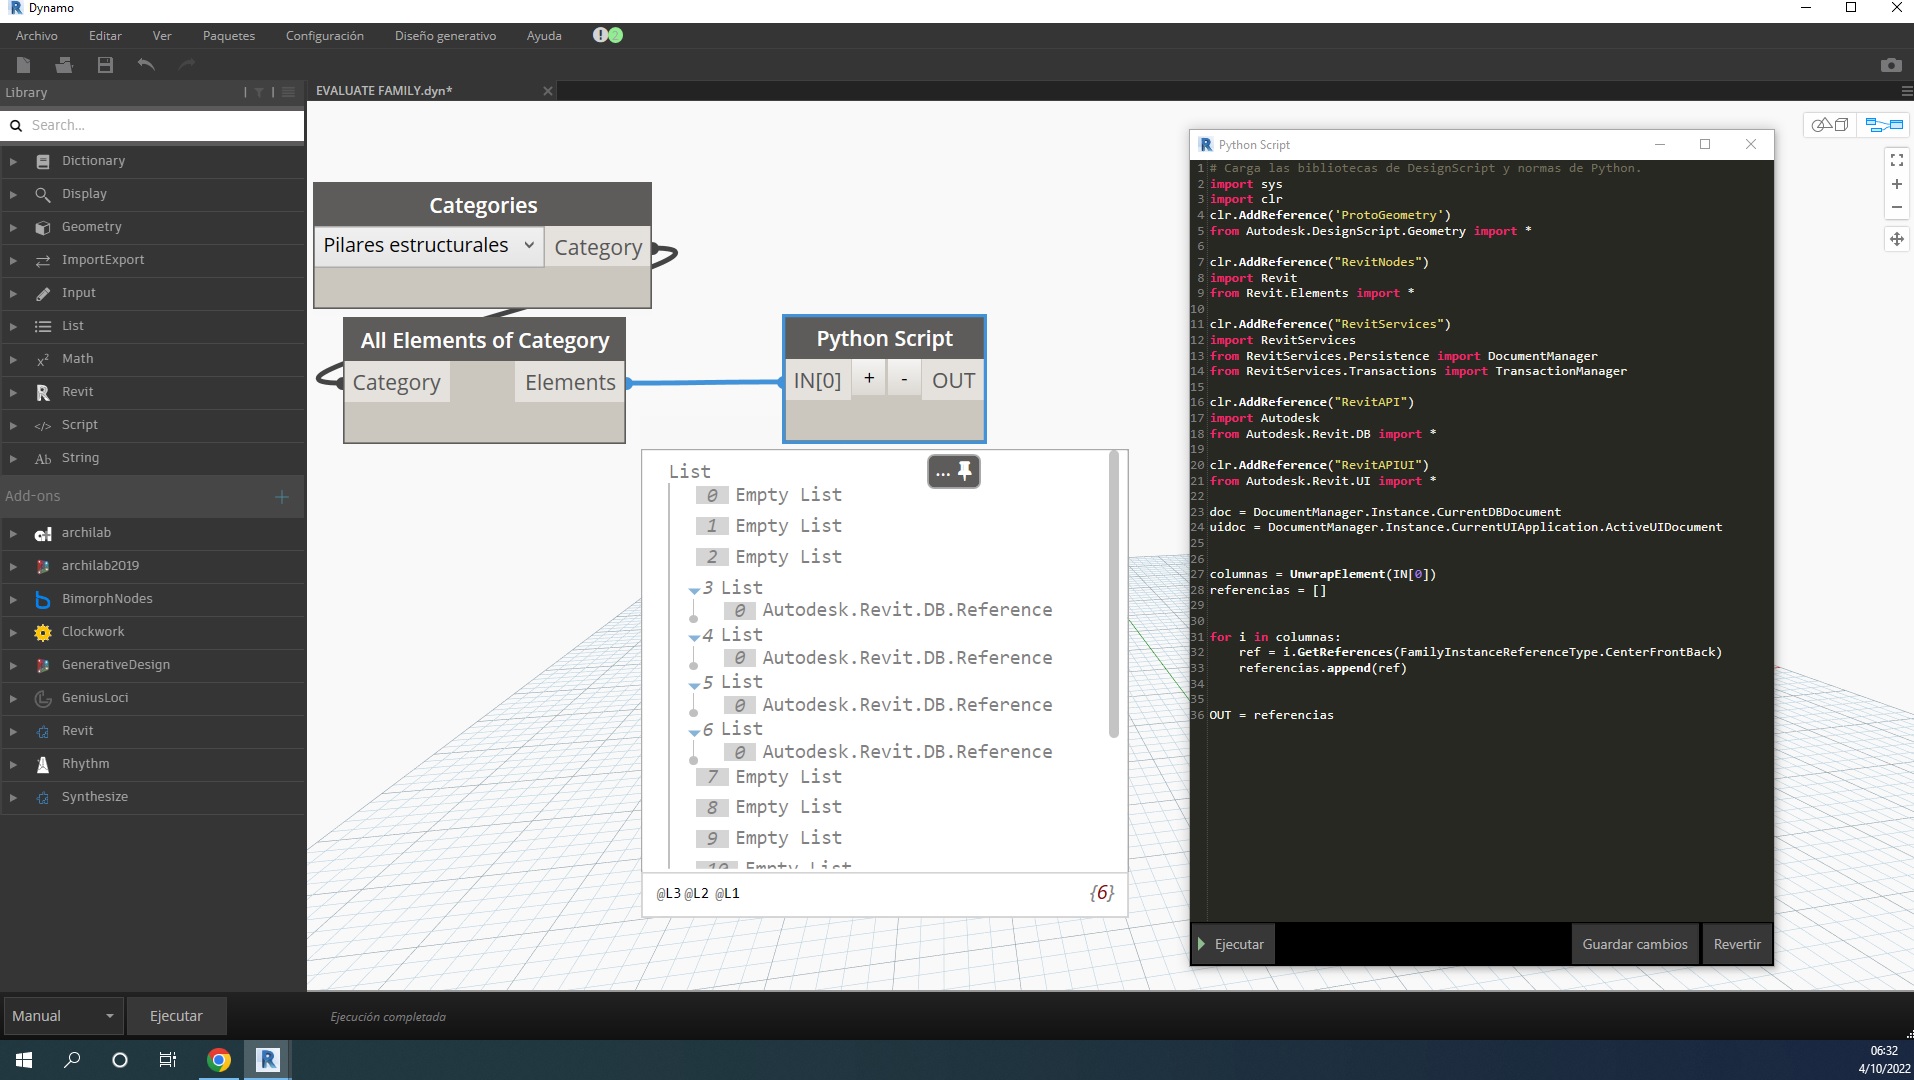The height and width of the screenshot is (1080, 1914).
Task: Expand the String library category
Action: (x=13, y=458)
